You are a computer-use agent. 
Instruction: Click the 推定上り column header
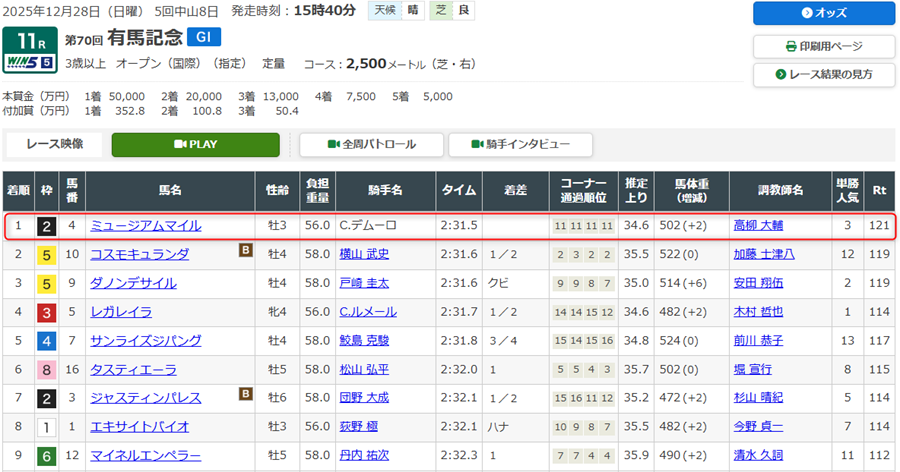coord(637,191)
